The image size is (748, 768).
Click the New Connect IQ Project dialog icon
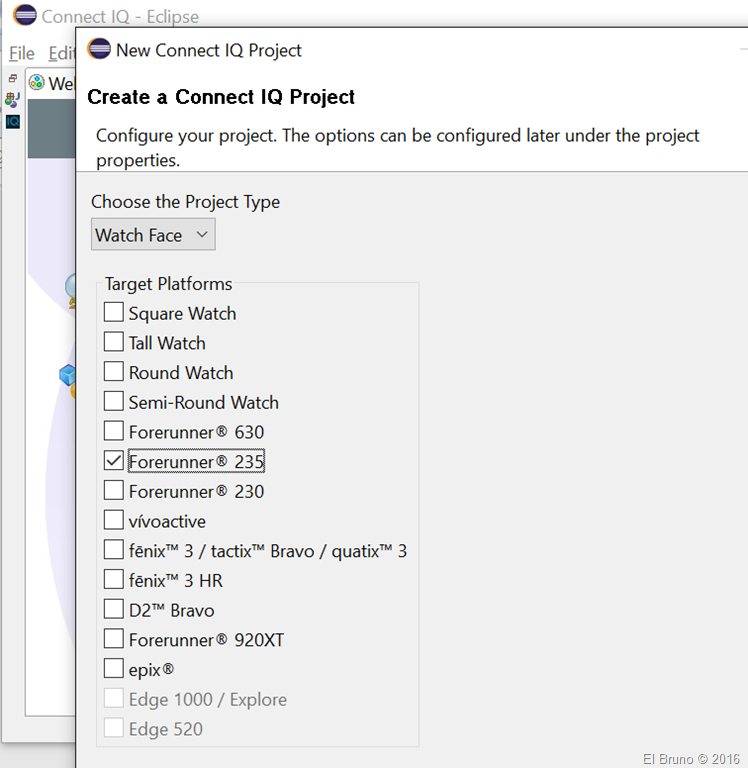tap(99, 50)
